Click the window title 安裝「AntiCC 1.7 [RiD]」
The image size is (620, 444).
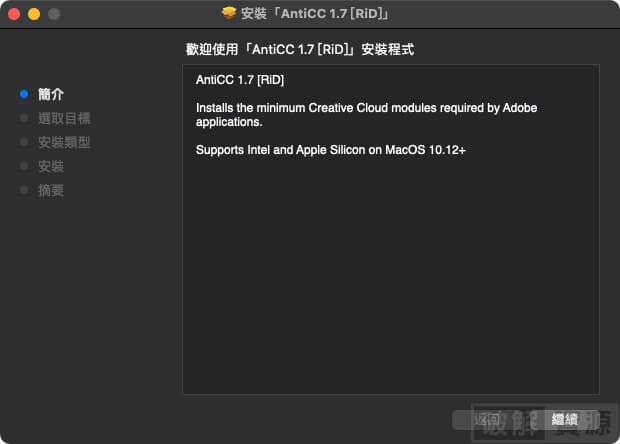pos(315,14)
